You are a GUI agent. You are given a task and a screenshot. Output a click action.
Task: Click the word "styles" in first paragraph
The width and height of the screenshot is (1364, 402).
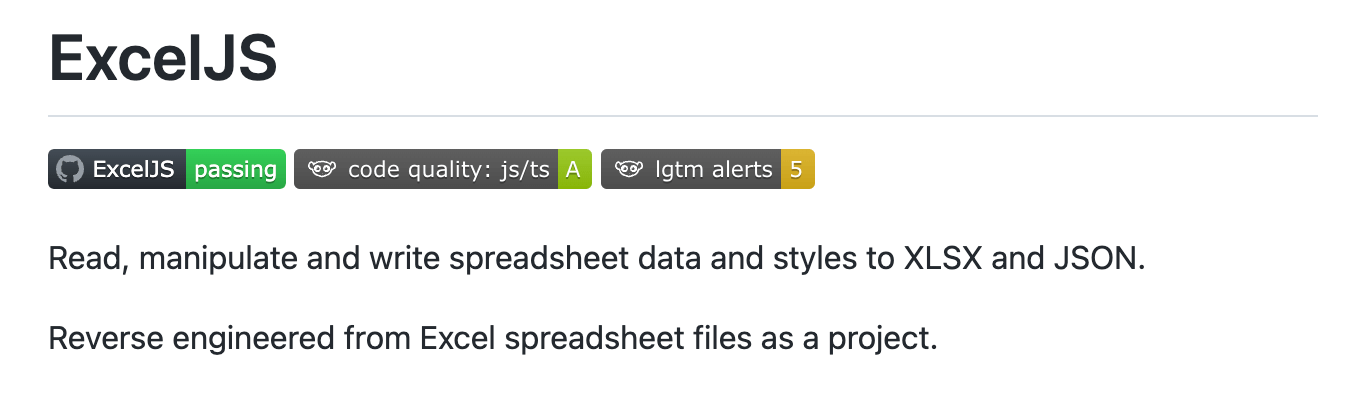coord(806,261)
